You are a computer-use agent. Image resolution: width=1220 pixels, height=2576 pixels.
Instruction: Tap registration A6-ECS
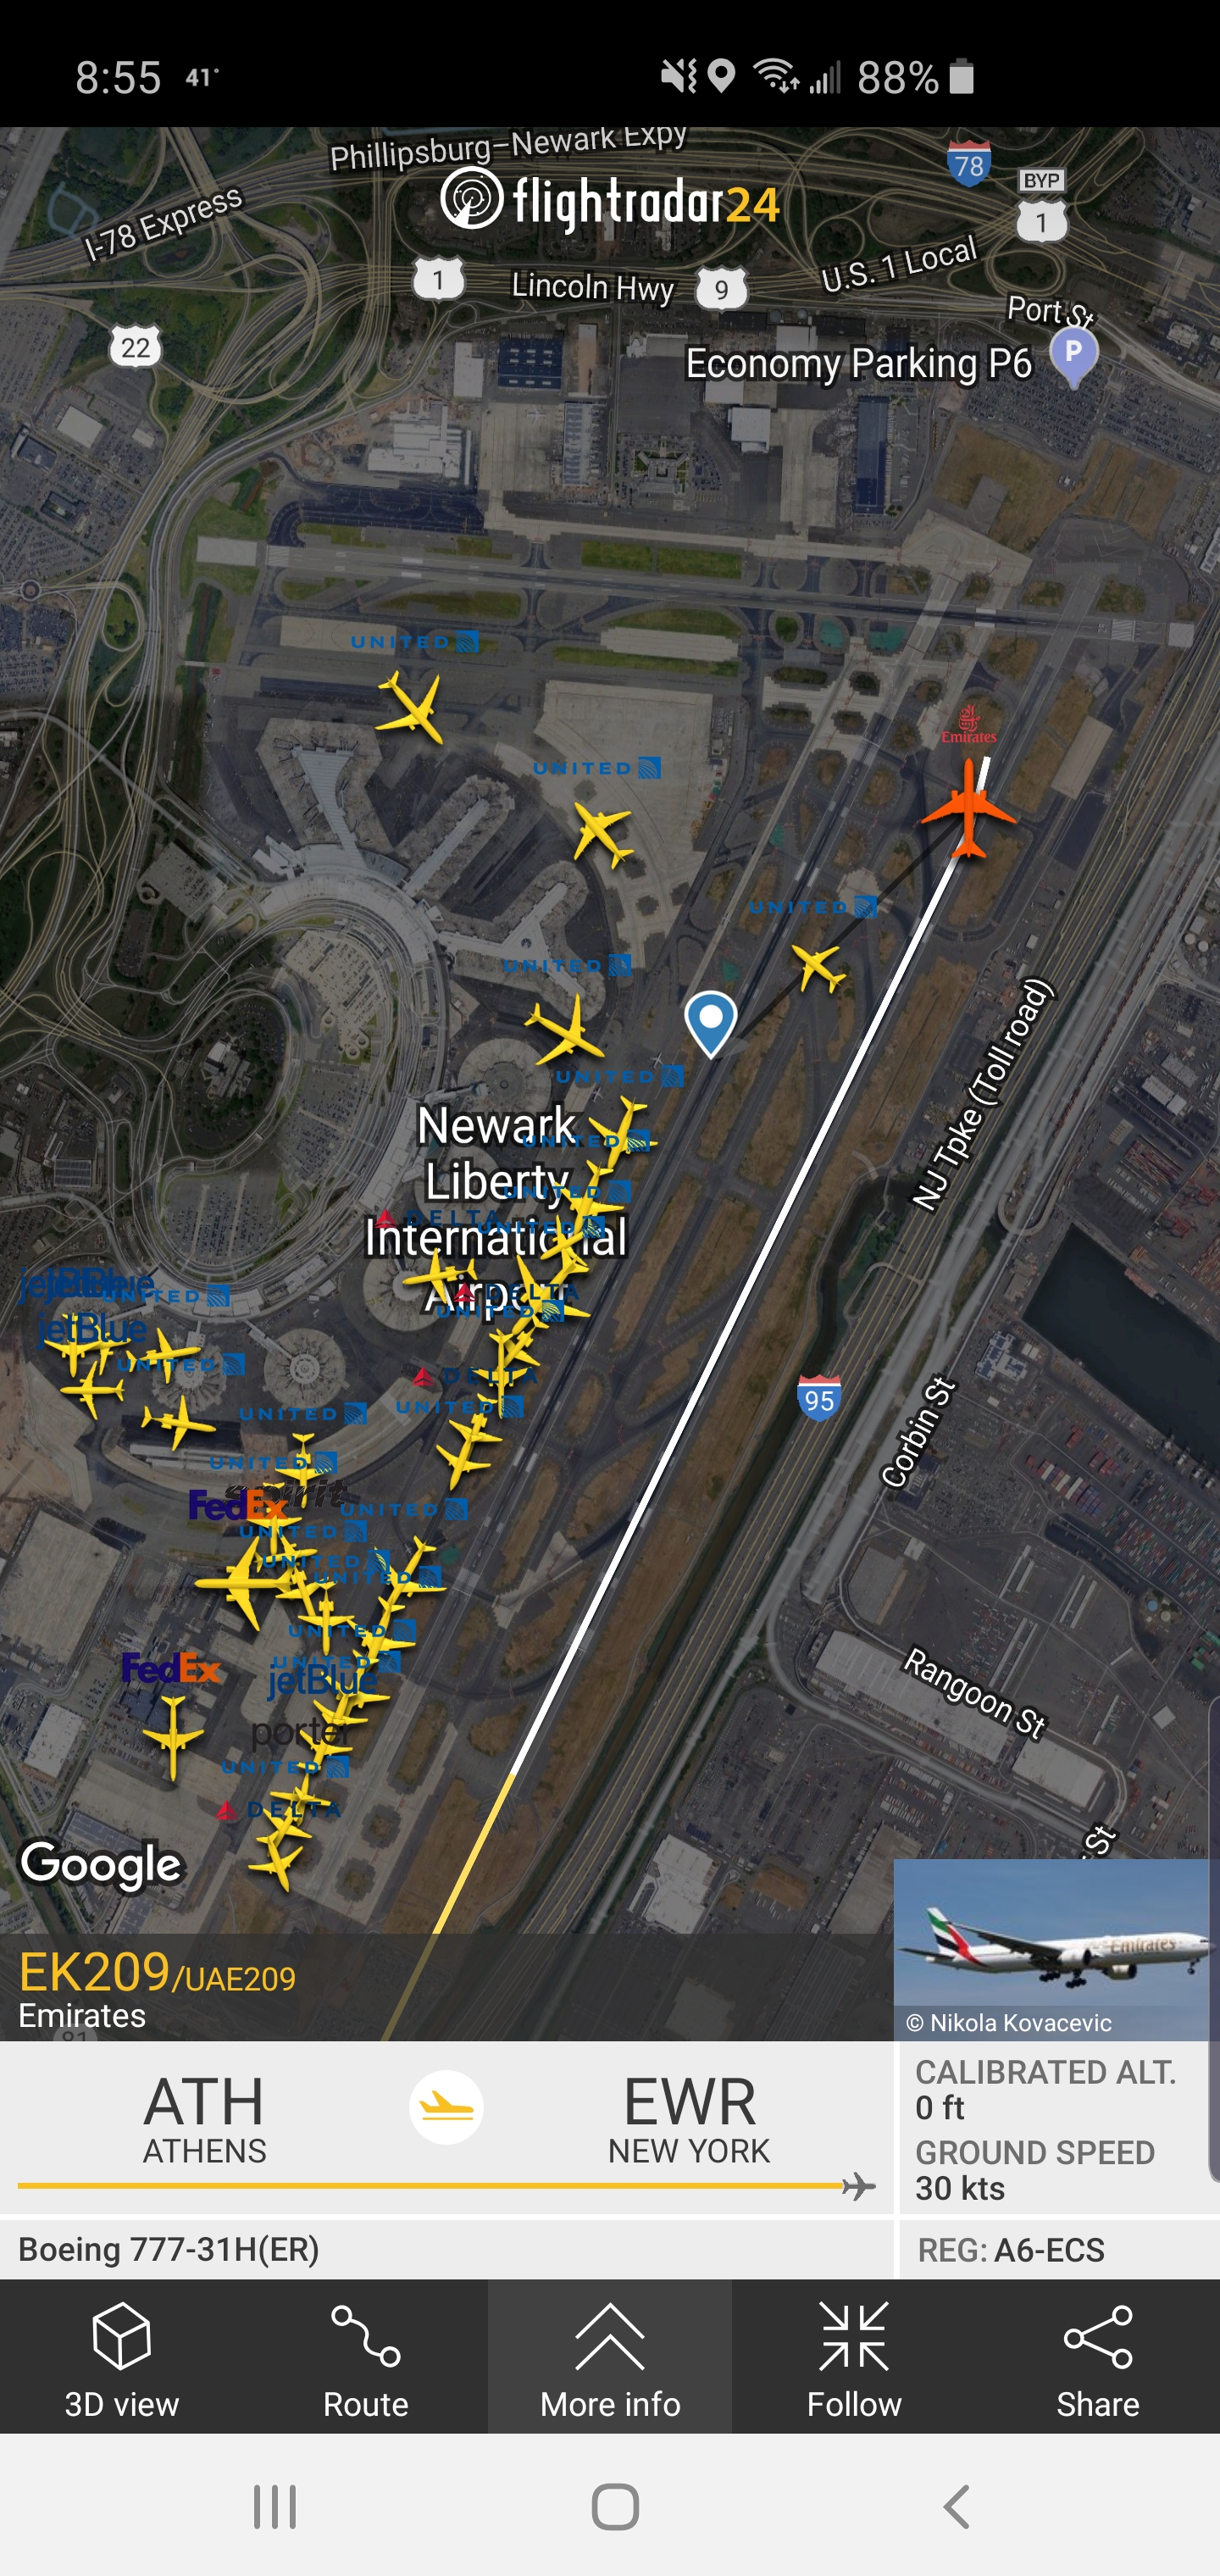[x=1011, y=2249]
